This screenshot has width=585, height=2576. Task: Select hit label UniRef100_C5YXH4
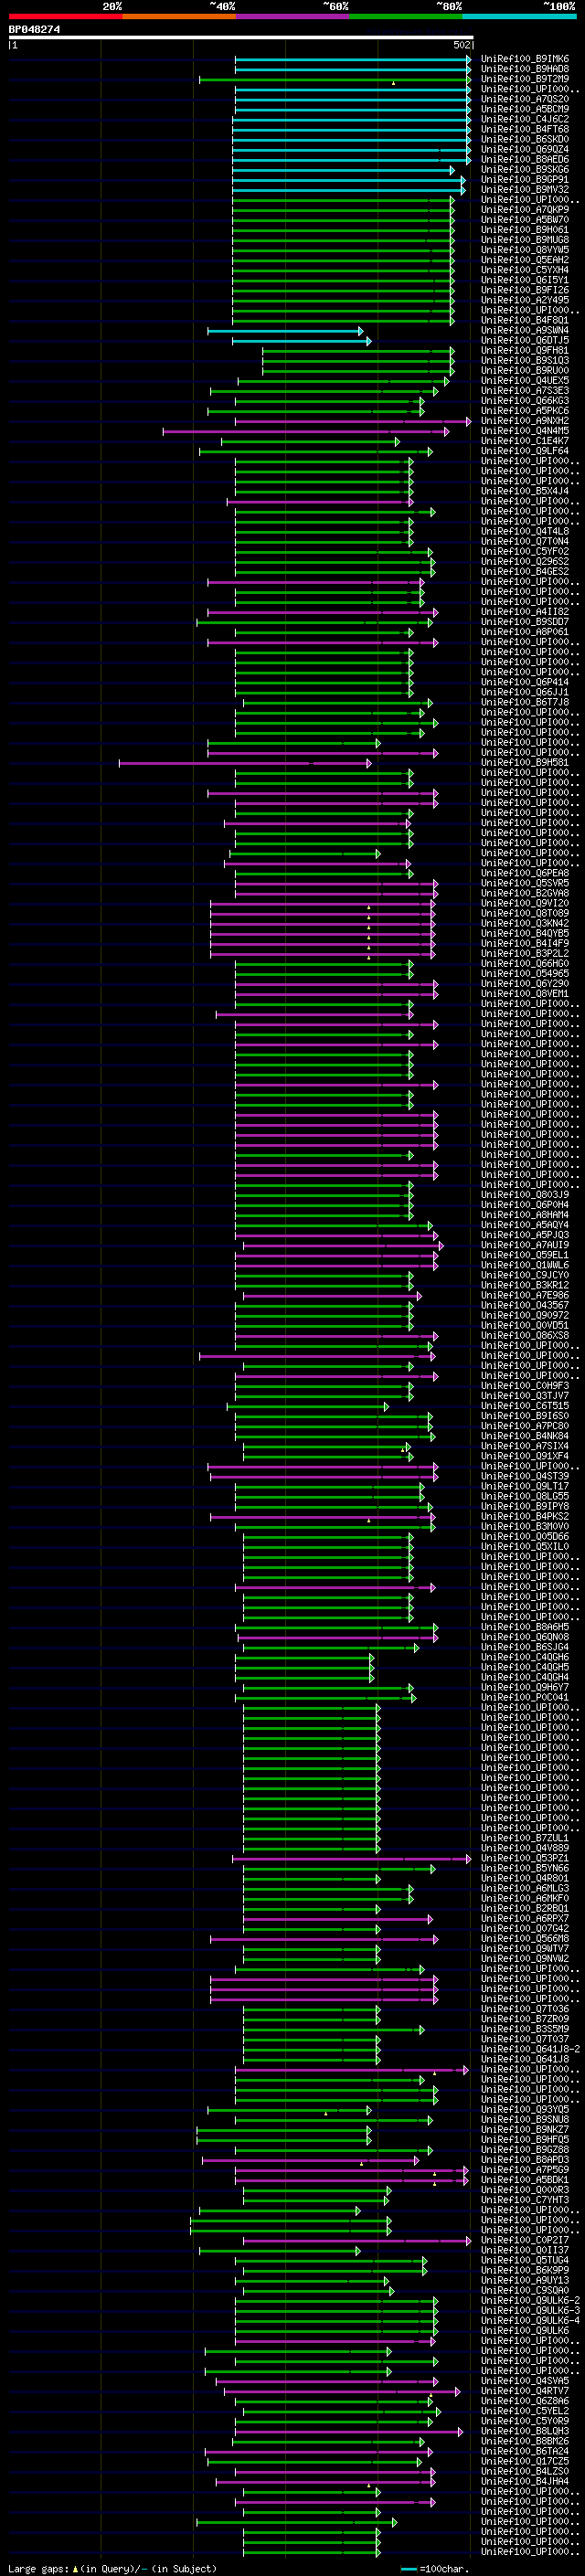pyautogui.click(x=525, y=270)
